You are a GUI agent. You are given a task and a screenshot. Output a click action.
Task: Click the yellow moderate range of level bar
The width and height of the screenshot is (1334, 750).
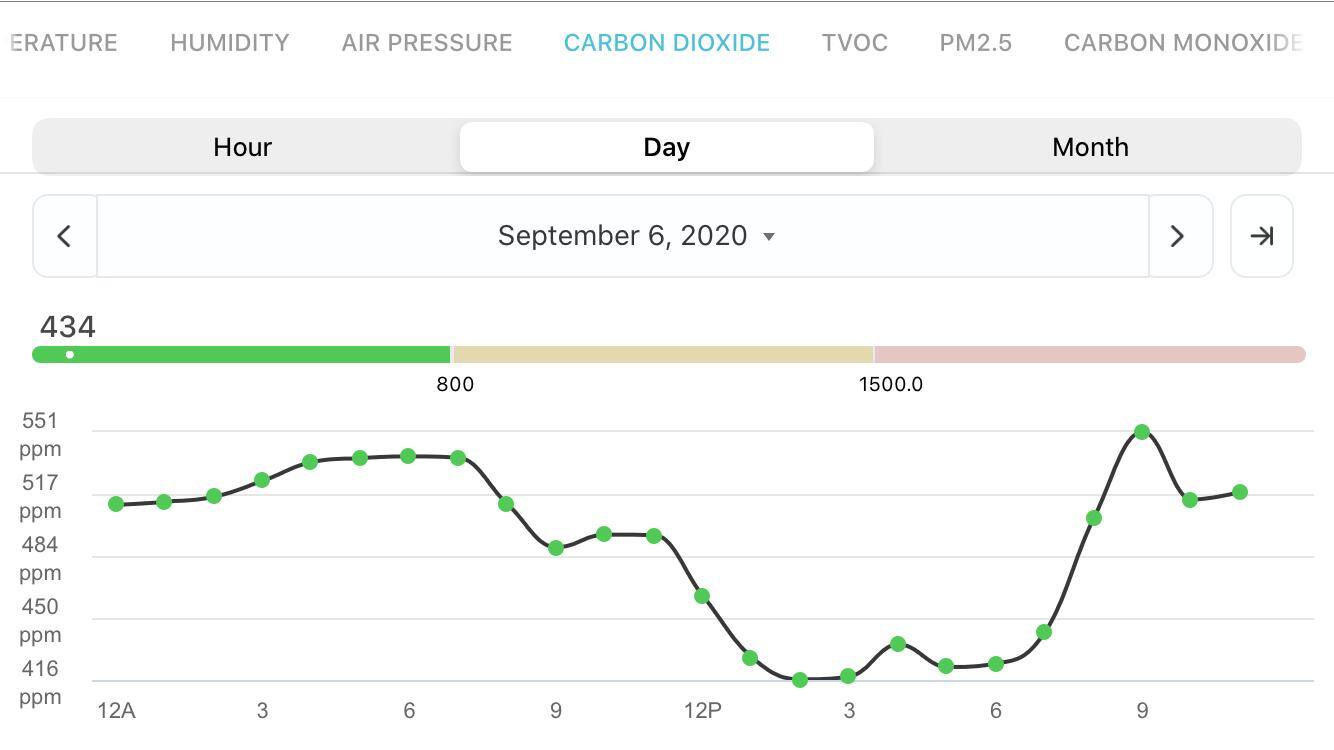pos(663,355)
